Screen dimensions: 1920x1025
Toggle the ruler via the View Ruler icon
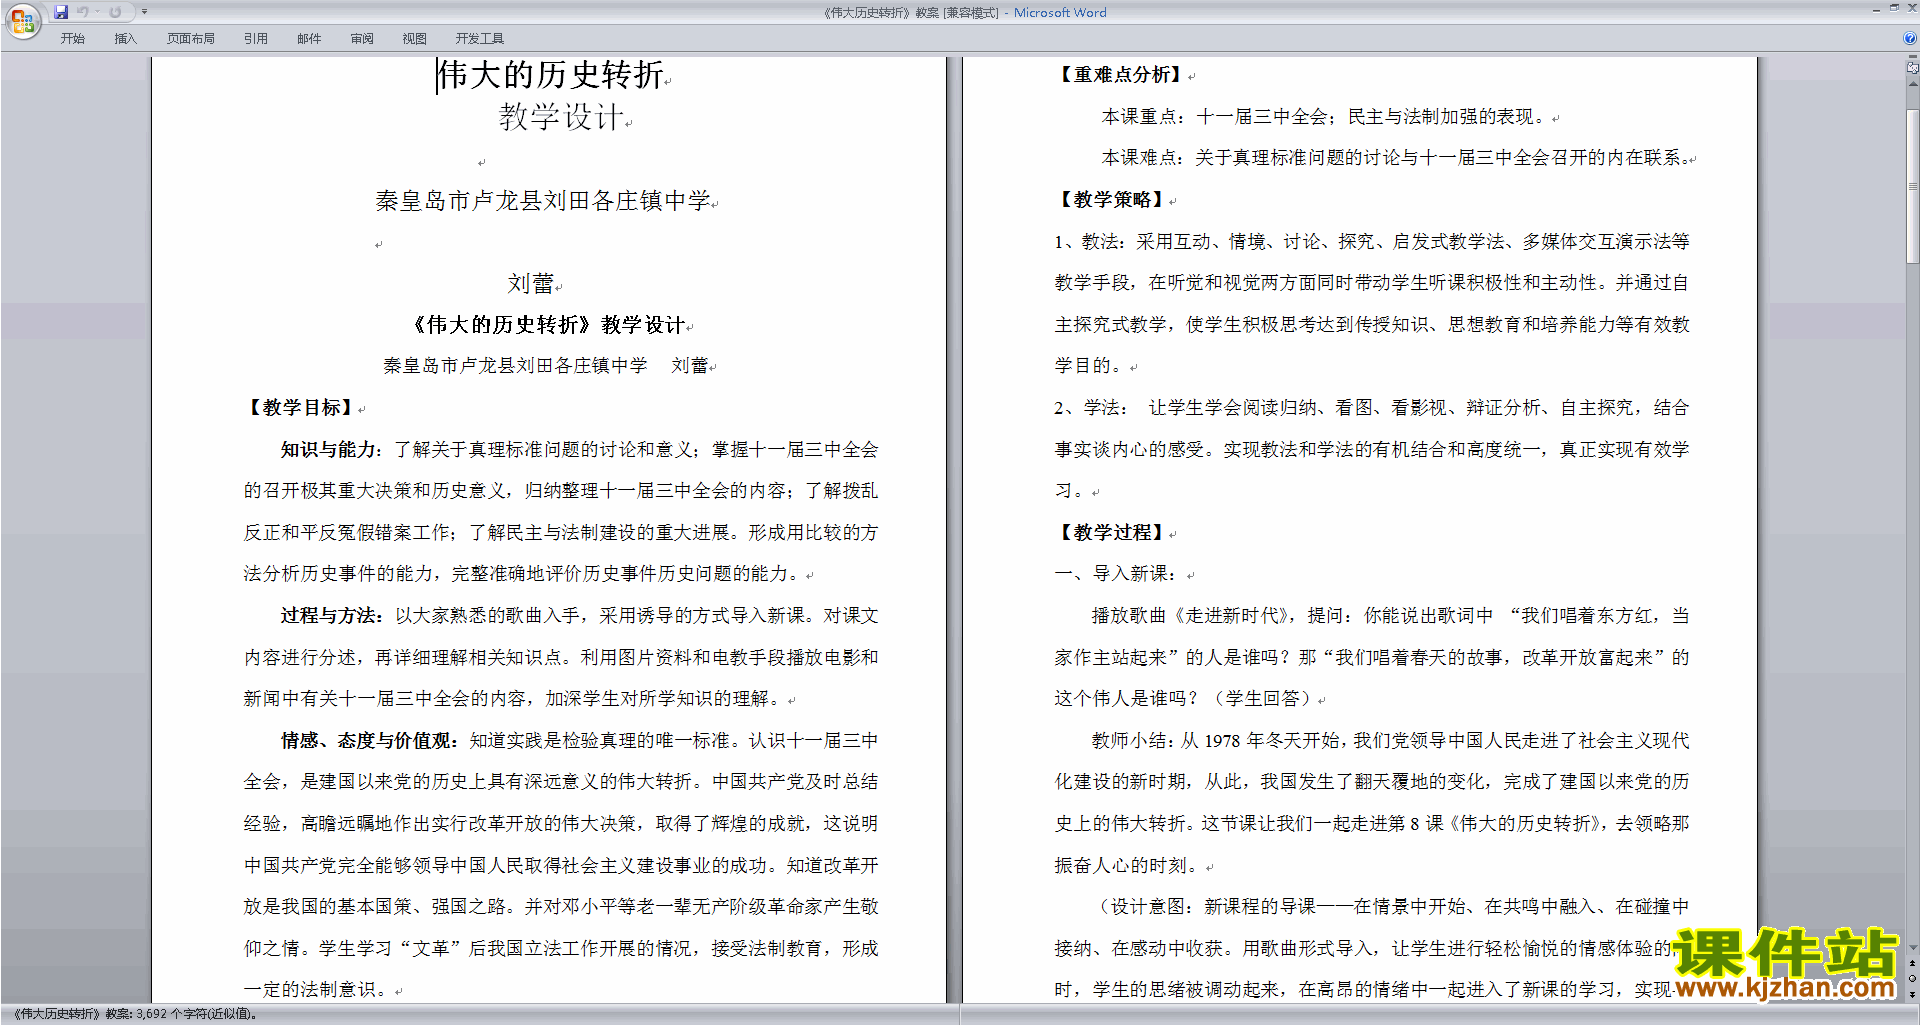click(1912, 68)
